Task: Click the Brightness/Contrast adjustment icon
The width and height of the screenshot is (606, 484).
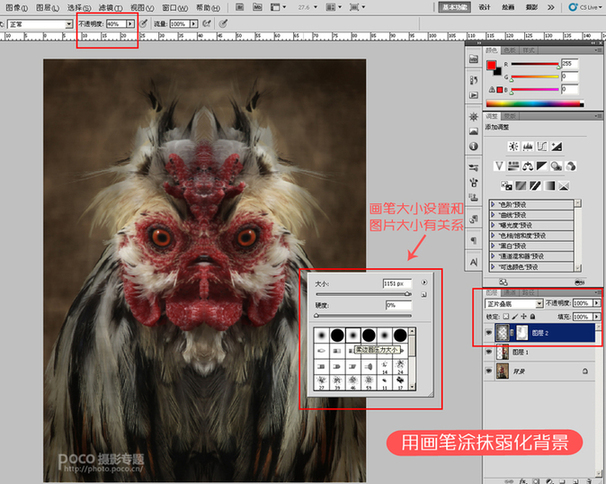Action: (512, 147)
